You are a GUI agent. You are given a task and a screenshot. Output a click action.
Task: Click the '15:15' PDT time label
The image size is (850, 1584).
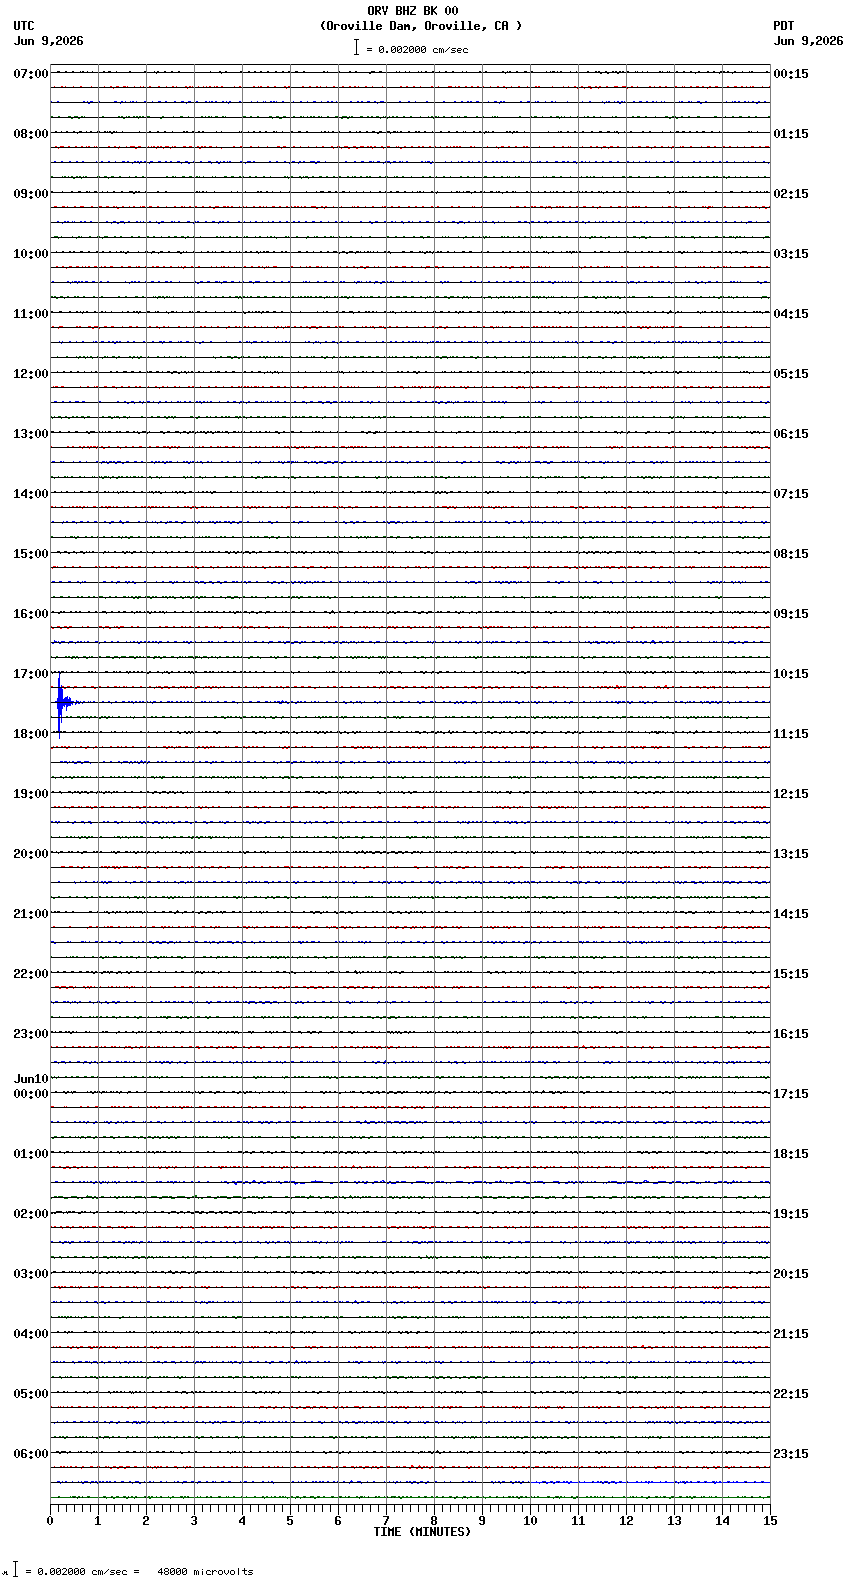(x=791, y=974)
